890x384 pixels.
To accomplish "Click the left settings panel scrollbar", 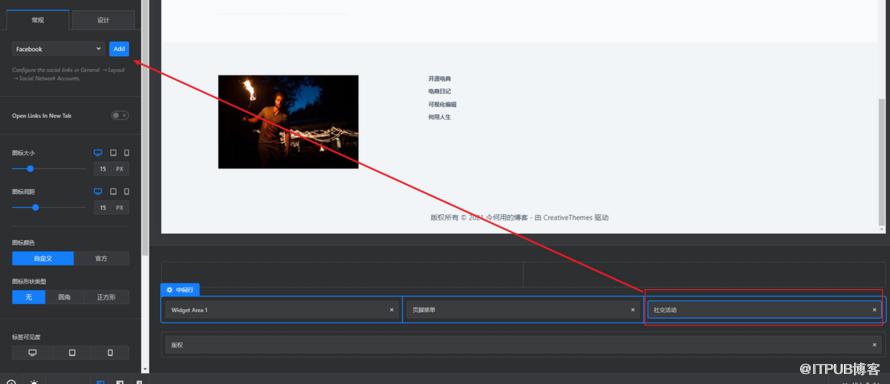I will point(145,128).
